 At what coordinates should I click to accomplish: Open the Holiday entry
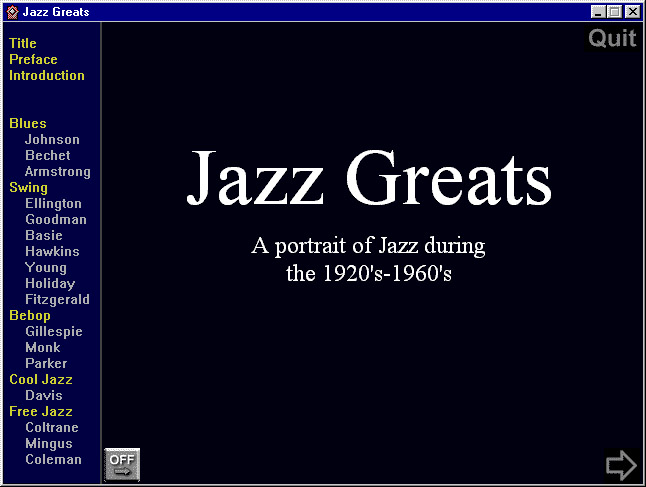[50, 283]
